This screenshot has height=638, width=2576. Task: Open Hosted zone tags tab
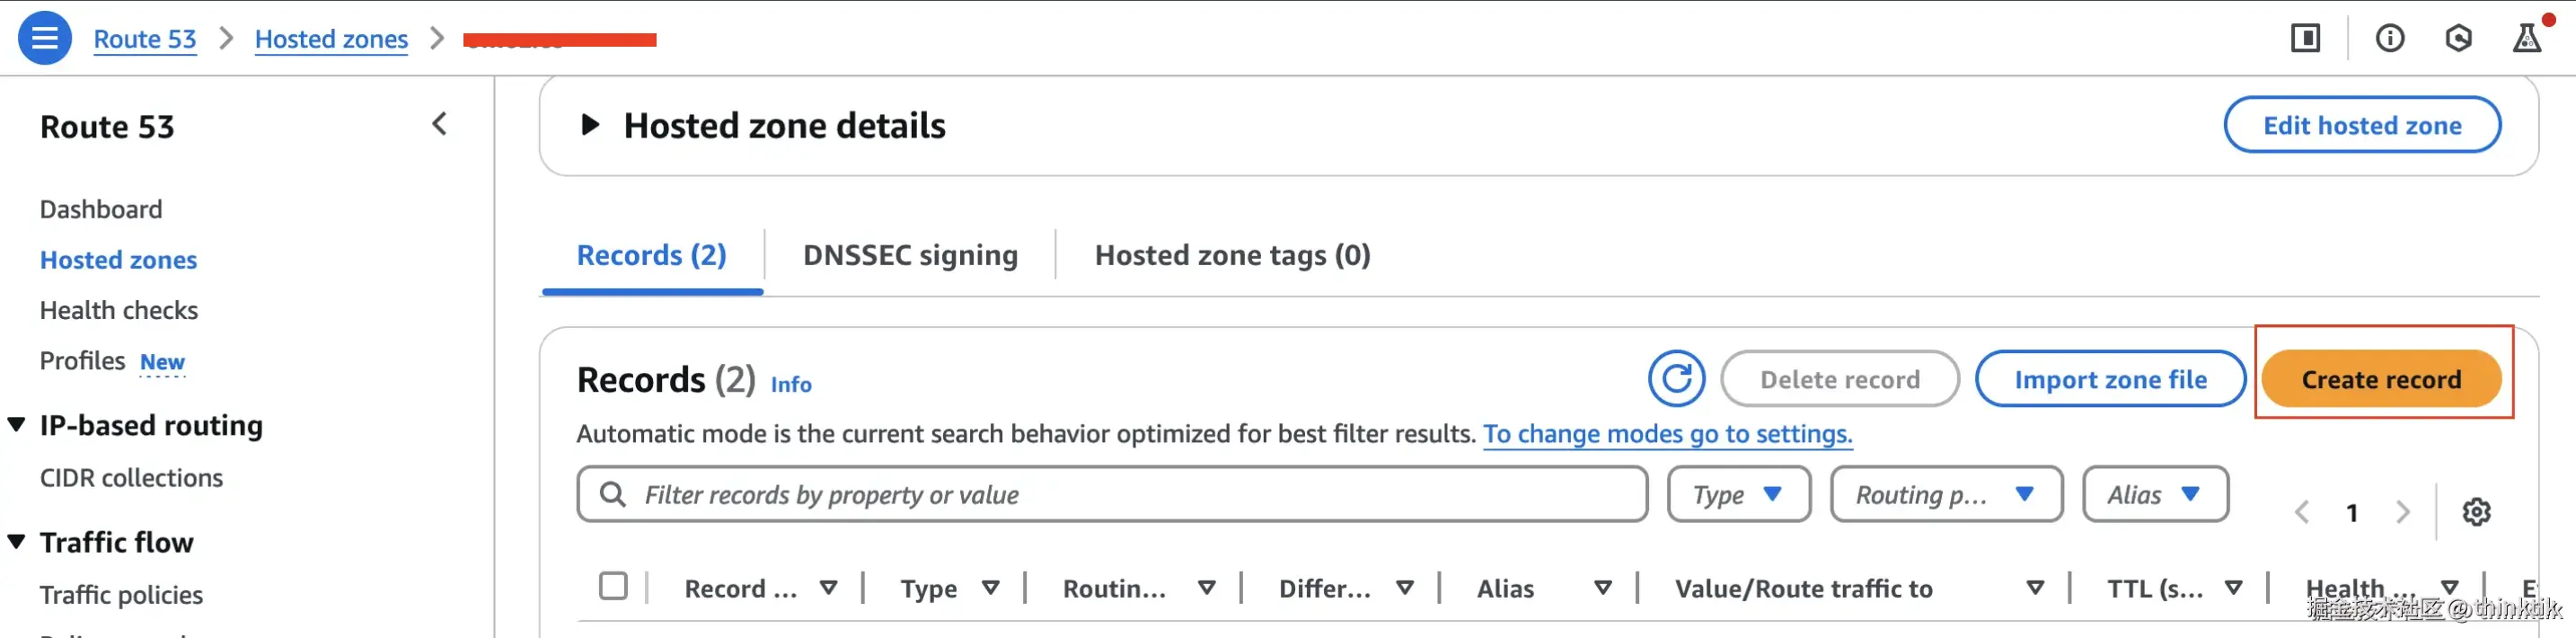[x=1232, y=255]
